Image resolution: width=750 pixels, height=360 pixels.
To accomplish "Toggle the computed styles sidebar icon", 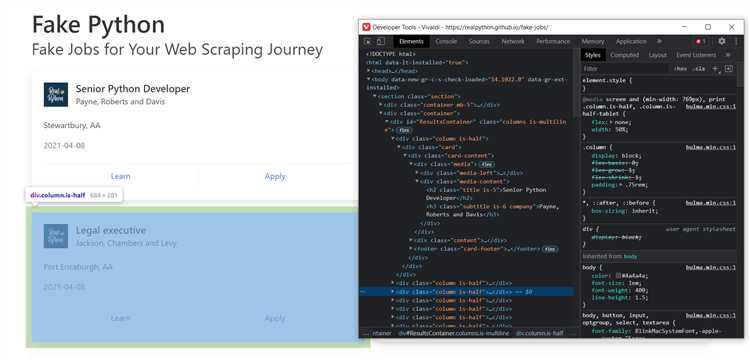I will click(728, 68).
